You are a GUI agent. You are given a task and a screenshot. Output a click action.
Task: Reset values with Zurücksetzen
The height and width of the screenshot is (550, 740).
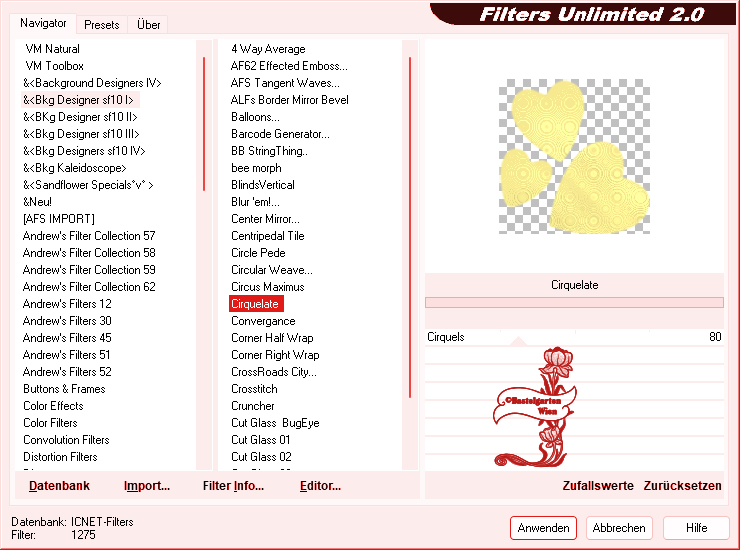682,486
